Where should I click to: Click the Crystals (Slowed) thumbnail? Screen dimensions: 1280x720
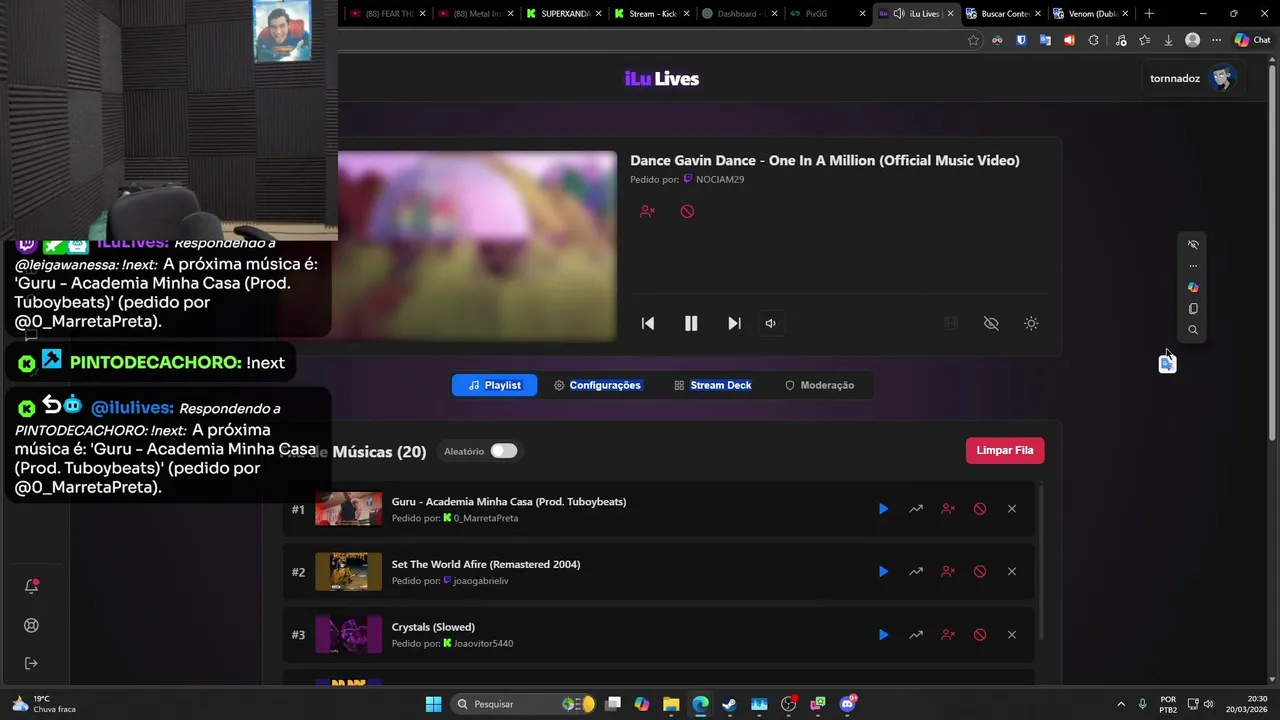coord(348,635)
